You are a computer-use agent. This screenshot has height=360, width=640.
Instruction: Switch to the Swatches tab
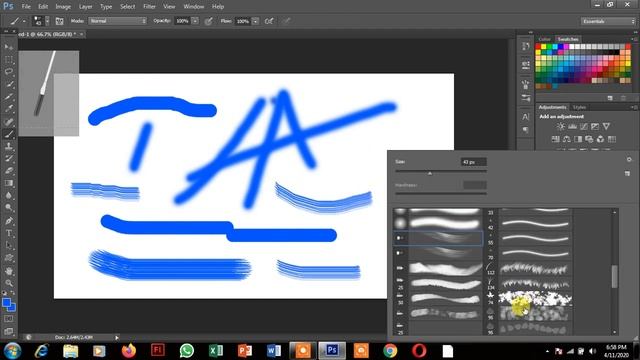pyautogui.click(x=568, y=39)
